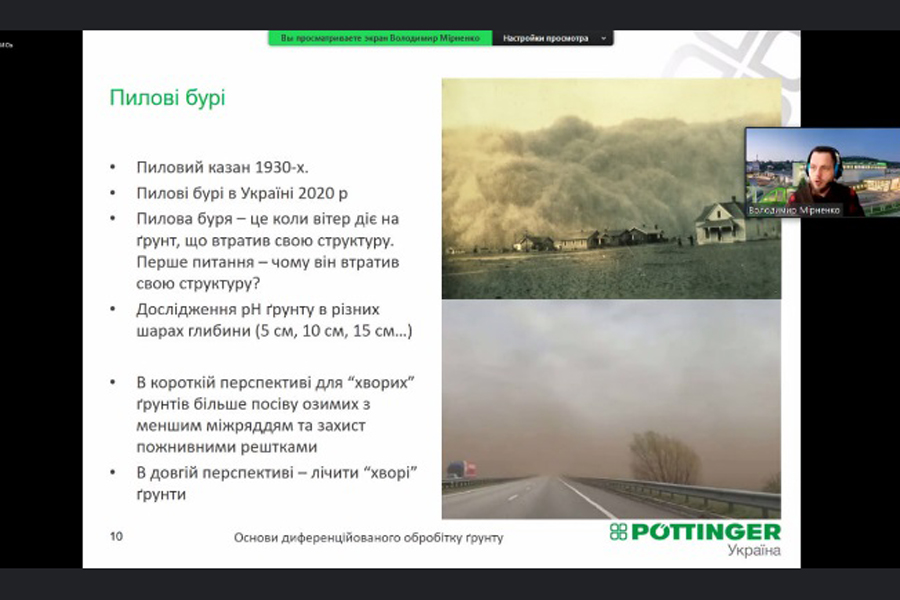Click the bullet 'Пиловий казан 1930-х.'
This screenshot has height=600, width=900.
[x=222, y=167]
